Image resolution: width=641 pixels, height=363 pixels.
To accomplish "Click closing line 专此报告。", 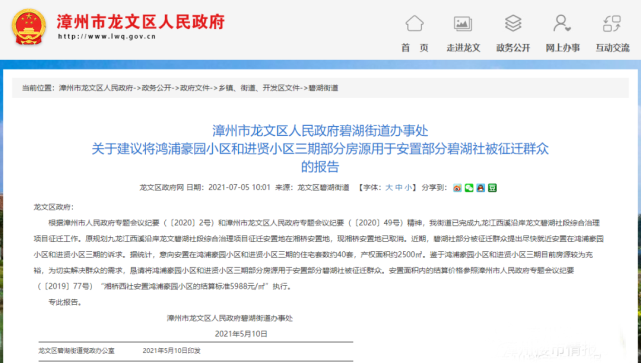I will [x=65, y=302].
